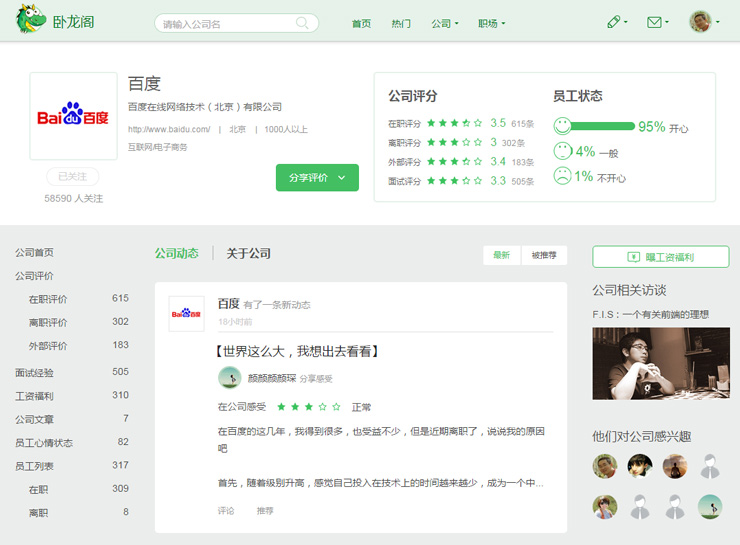The width and height of the screenshot is (740, 545).
Task: Select the 最新 sort tab
Action: click(x=501, y=255)
